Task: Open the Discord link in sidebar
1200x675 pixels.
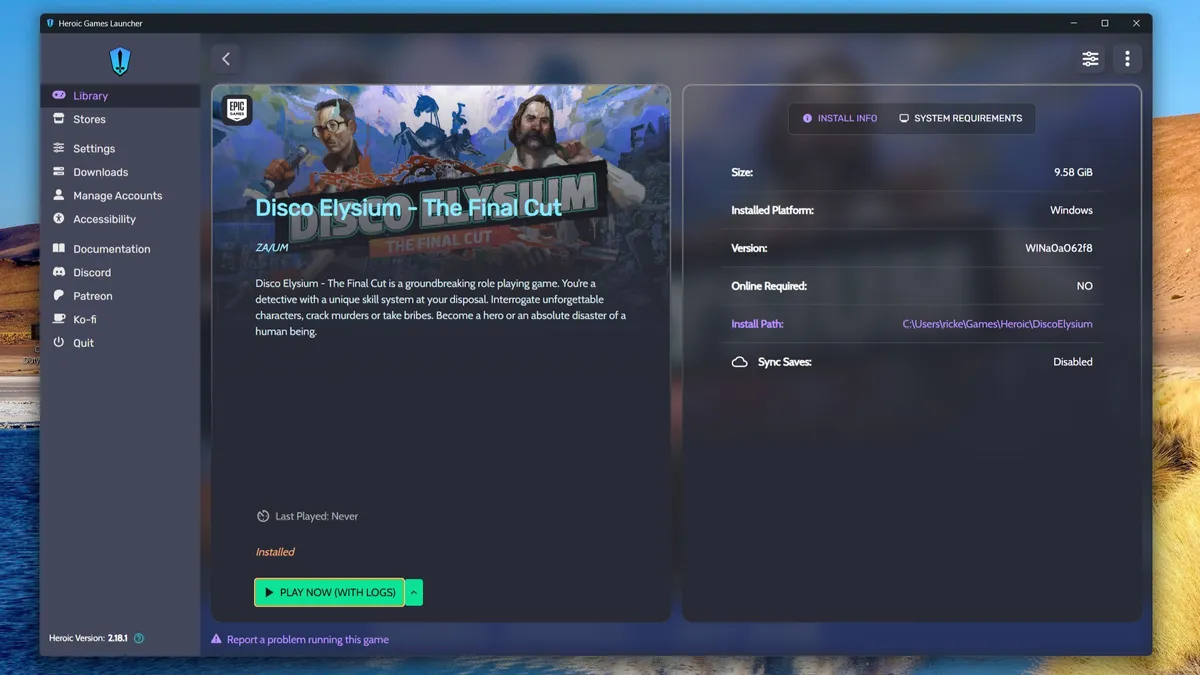Action: click(120, 272)
